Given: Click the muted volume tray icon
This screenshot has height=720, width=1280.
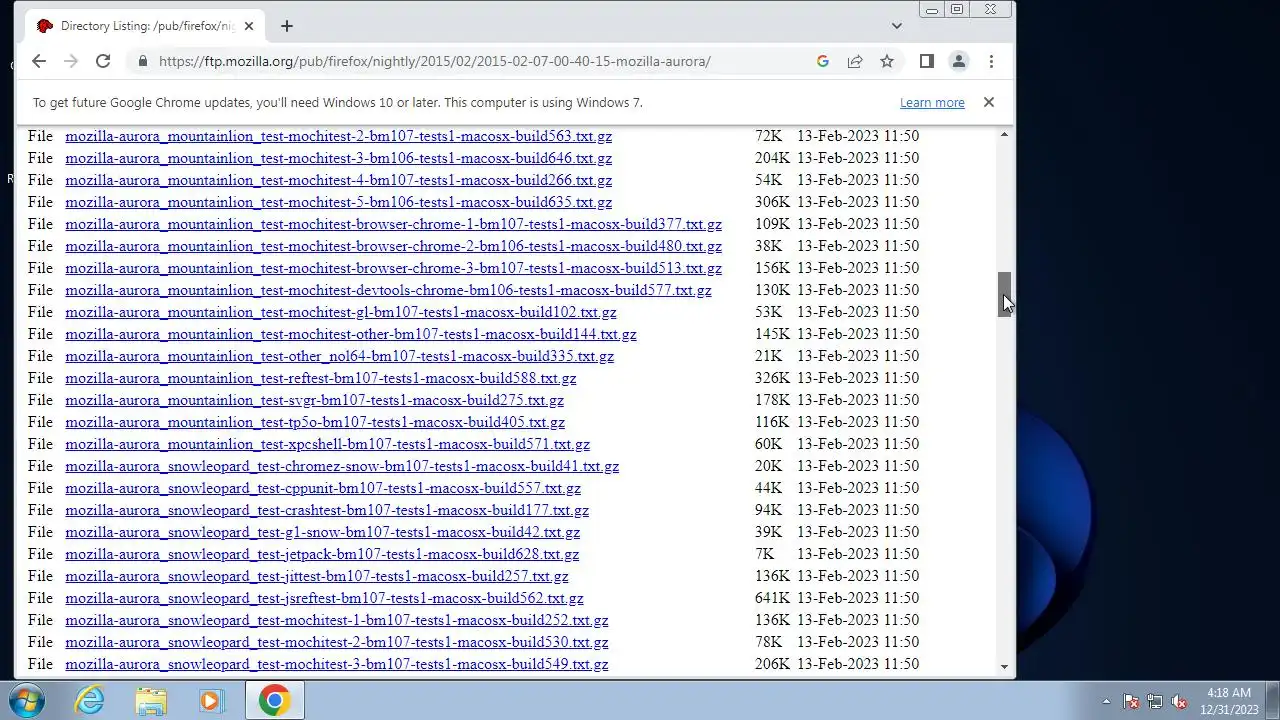Looking at the screenshot, I should pyautogui.click(x=1179, y=701).
